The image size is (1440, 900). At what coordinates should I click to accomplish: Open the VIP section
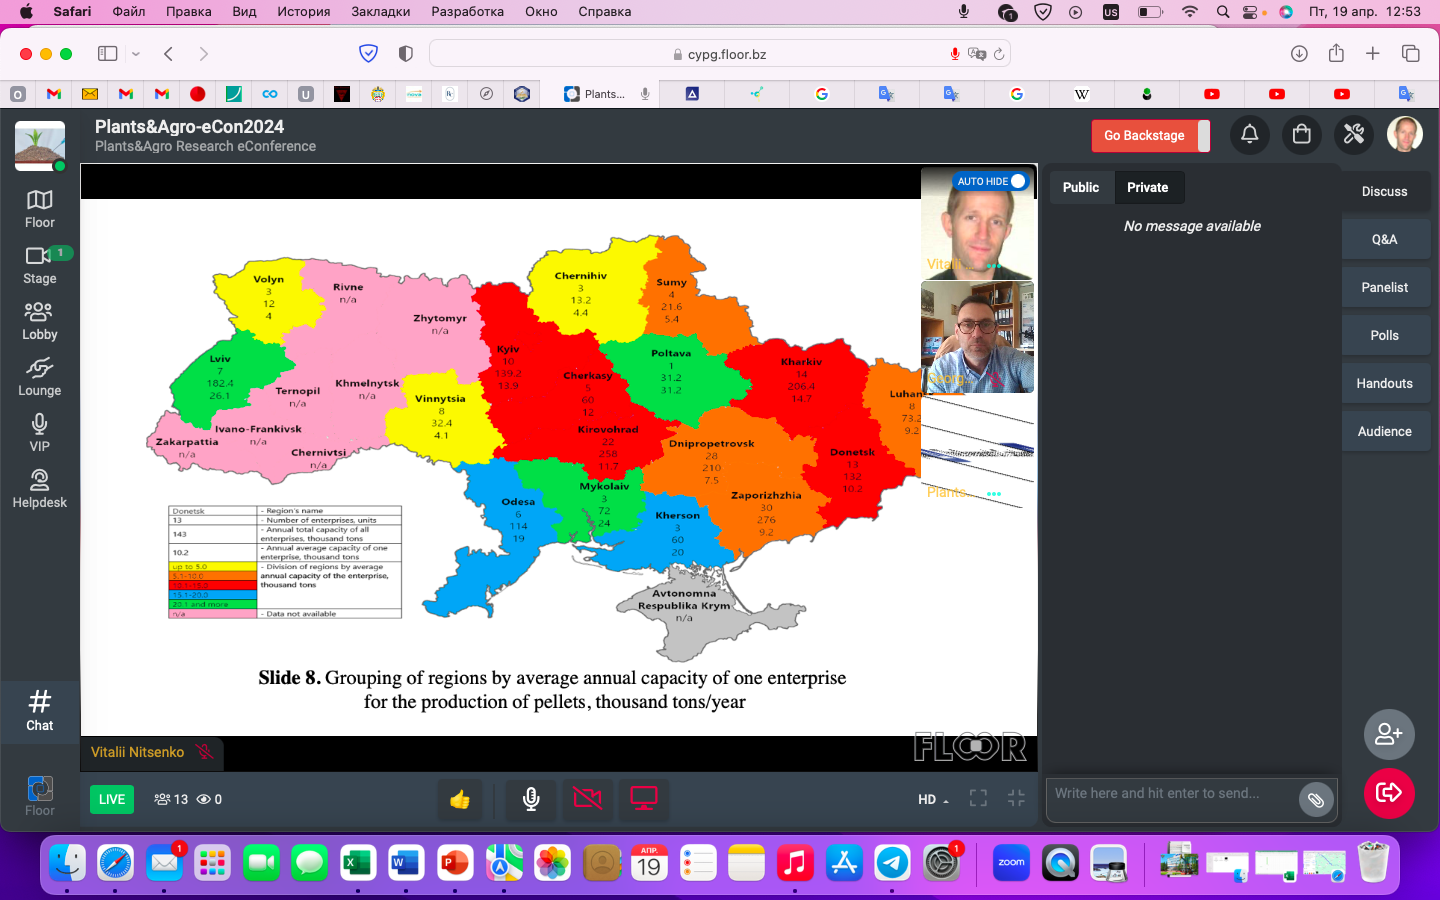coord(39,433)
